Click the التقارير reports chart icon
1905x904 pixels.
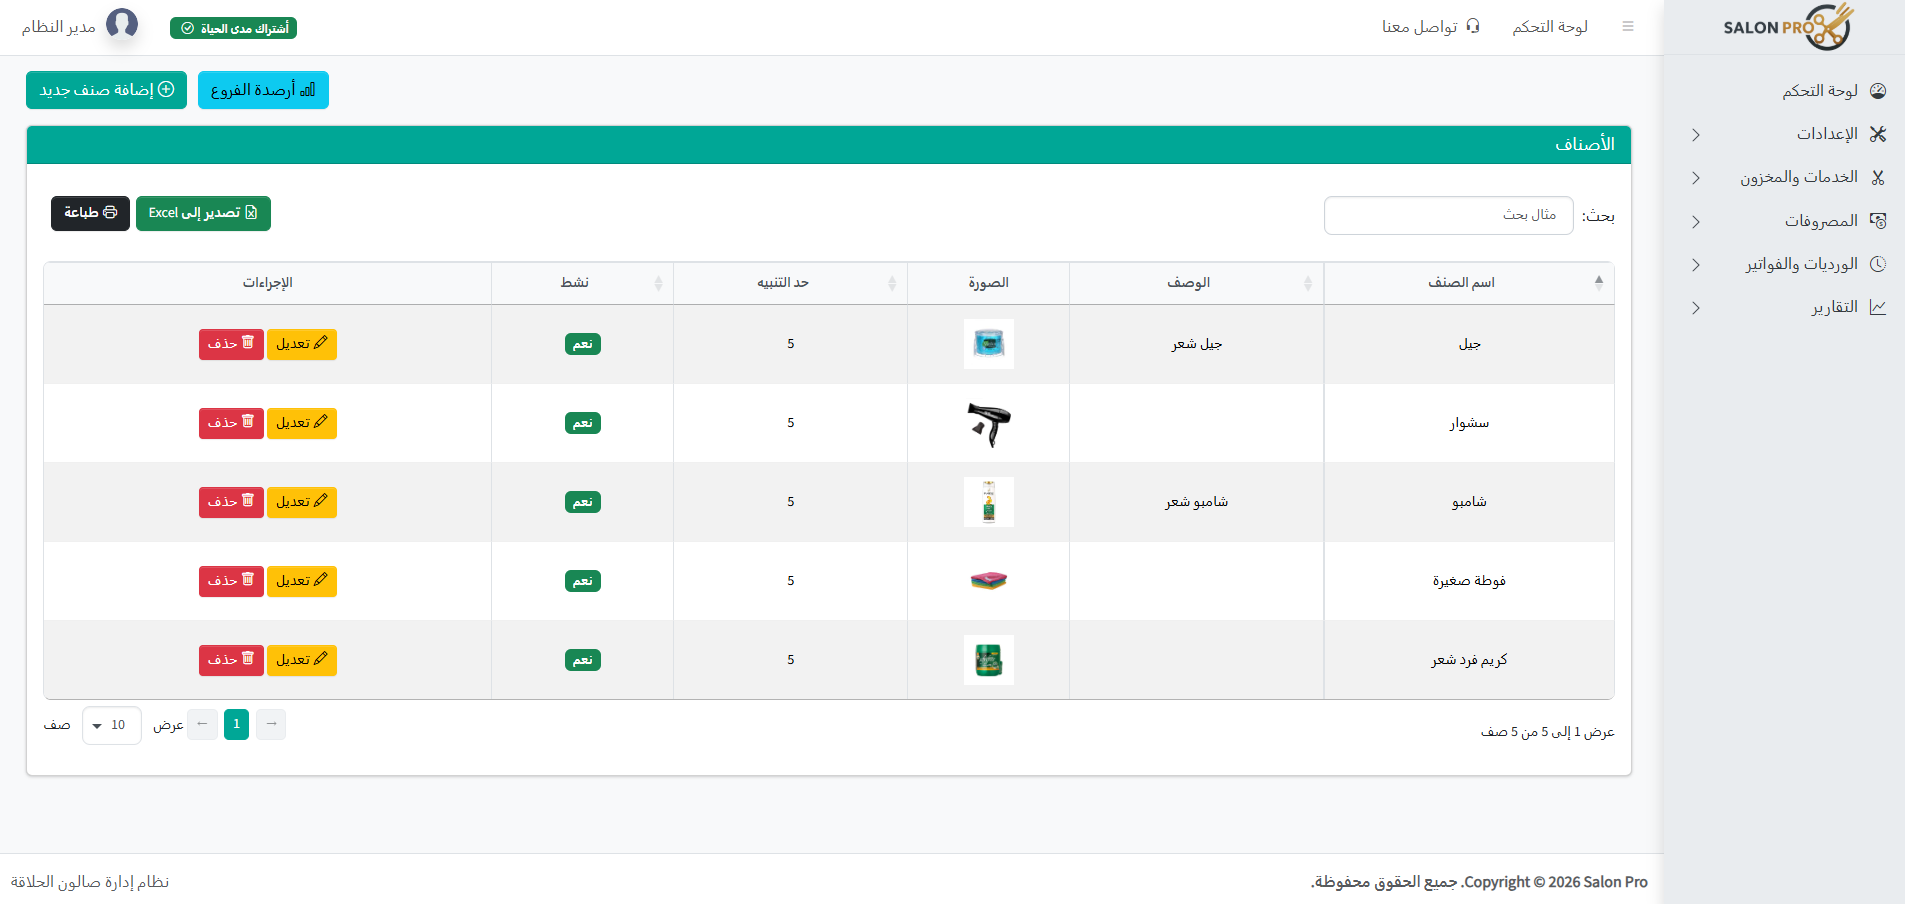(x=1878, y=307)
